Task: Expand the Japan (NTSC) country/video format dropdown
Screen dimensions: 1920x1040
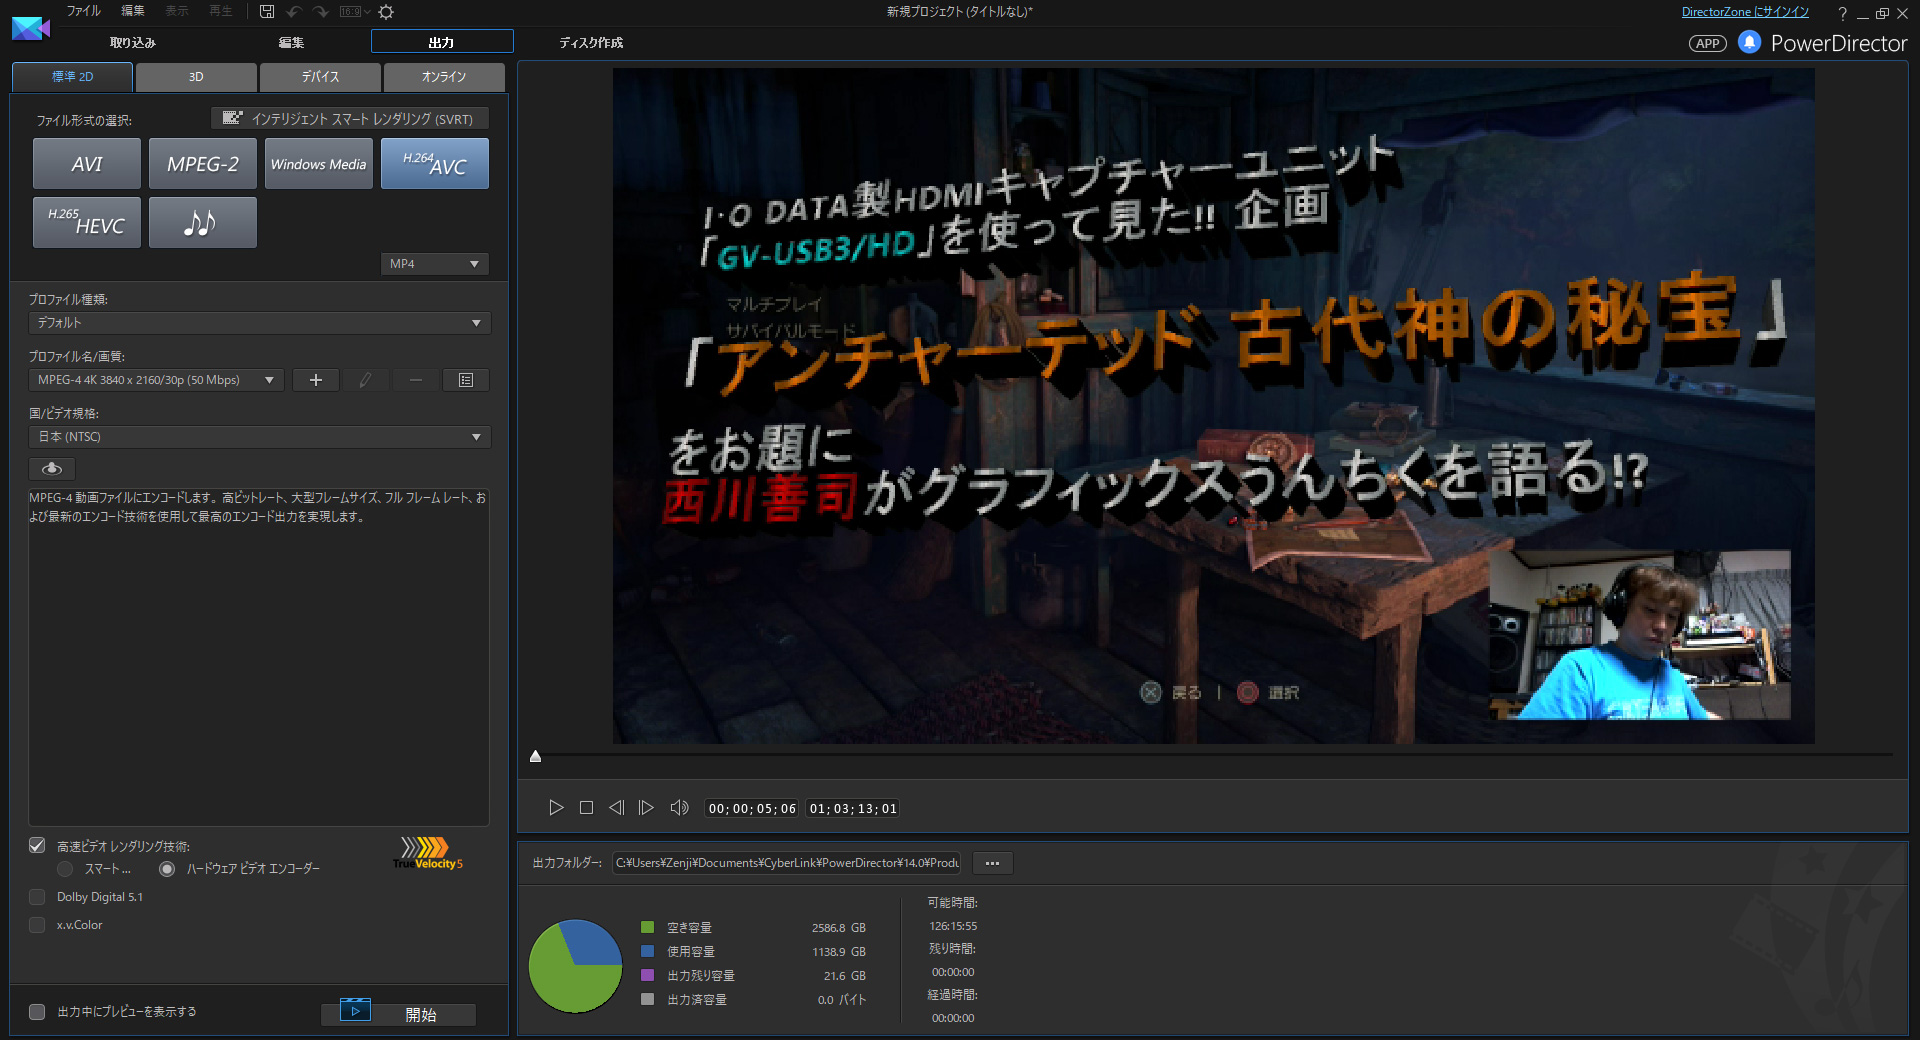Action: (259, 437)
